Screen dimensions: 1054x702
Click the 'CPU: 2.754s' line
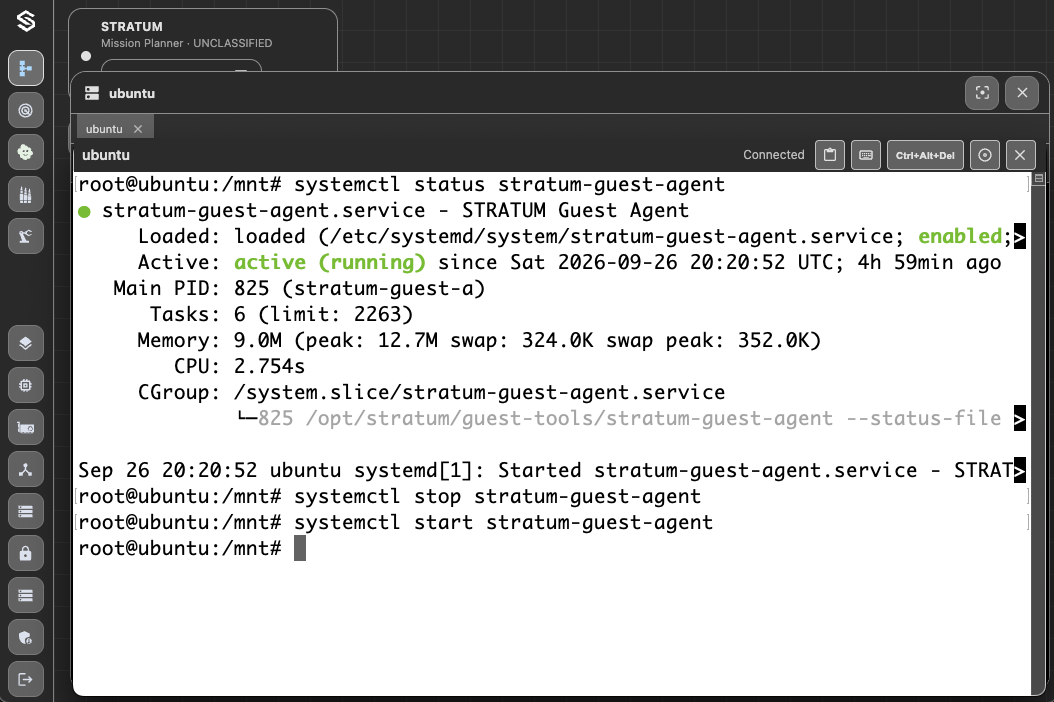(239, 366)
